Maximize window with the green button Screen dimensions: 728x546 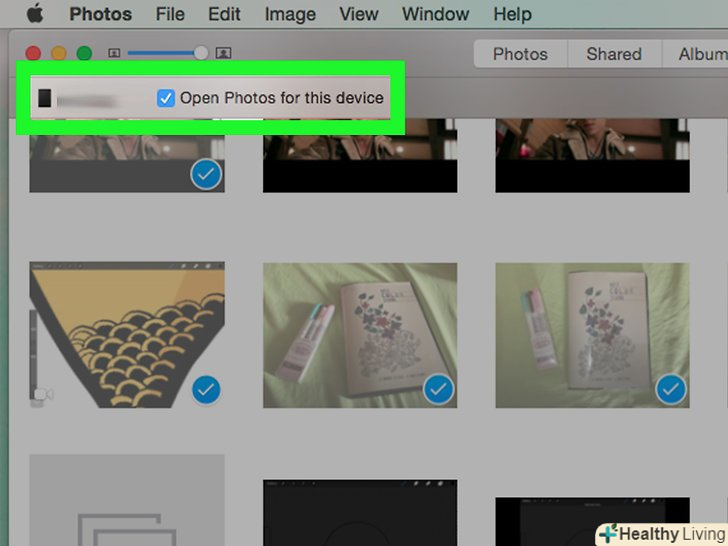[84, 53]
